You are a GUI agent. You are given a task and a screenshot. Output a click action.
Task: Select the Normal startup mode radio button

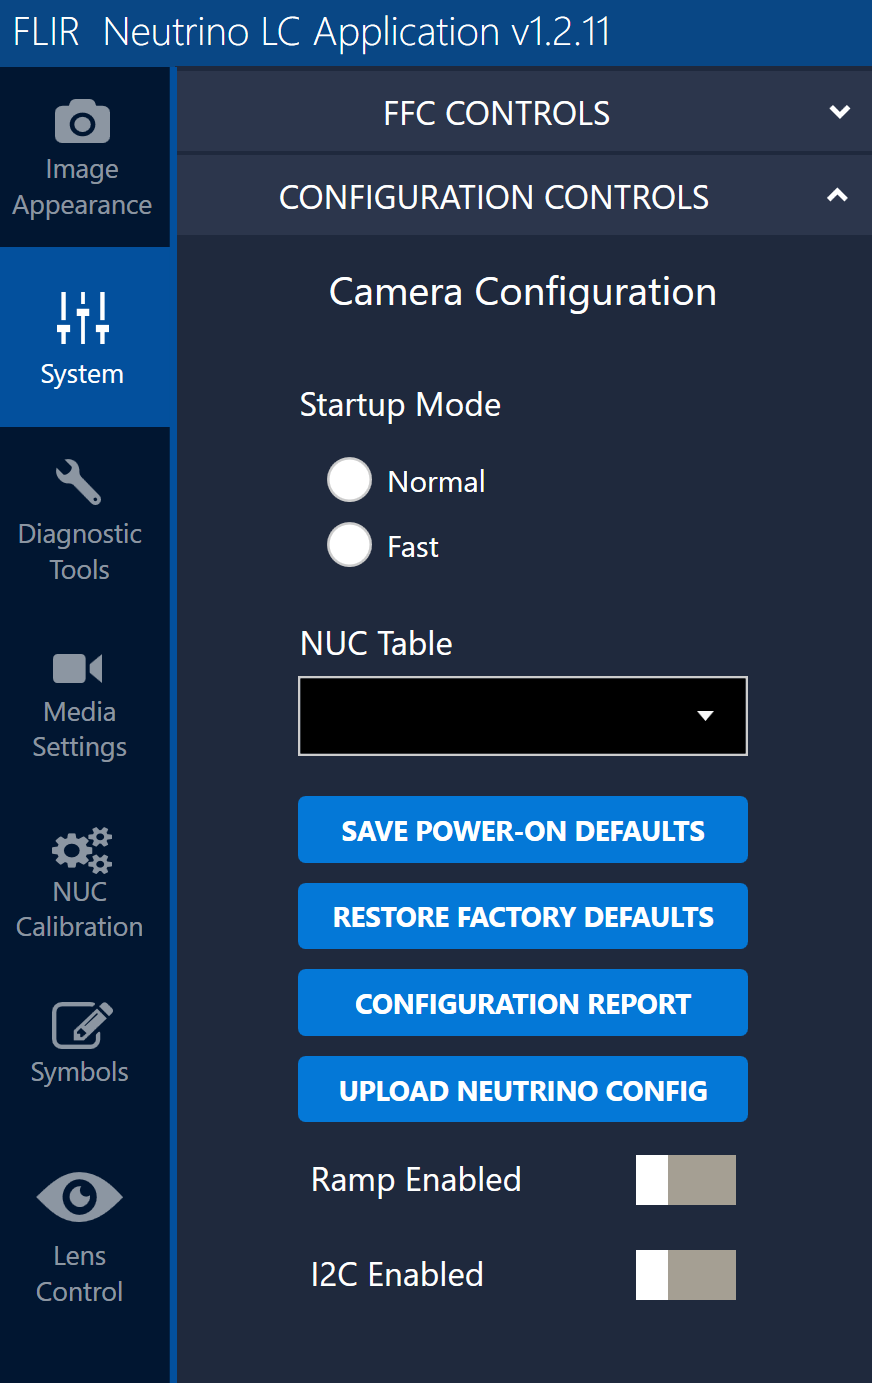[349, 480]
